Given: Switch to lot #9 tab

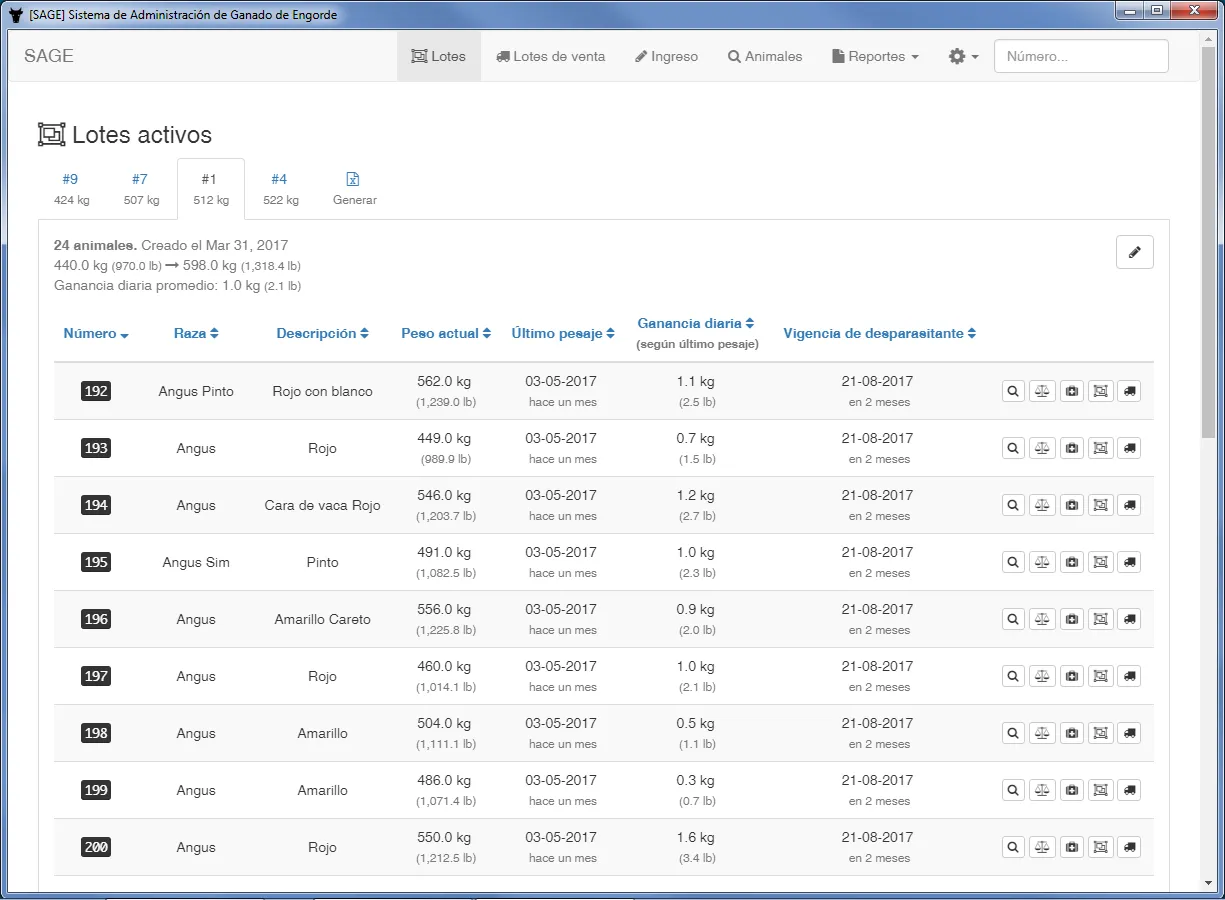Looking at the screenshot, I should click(x=71, y=188).
